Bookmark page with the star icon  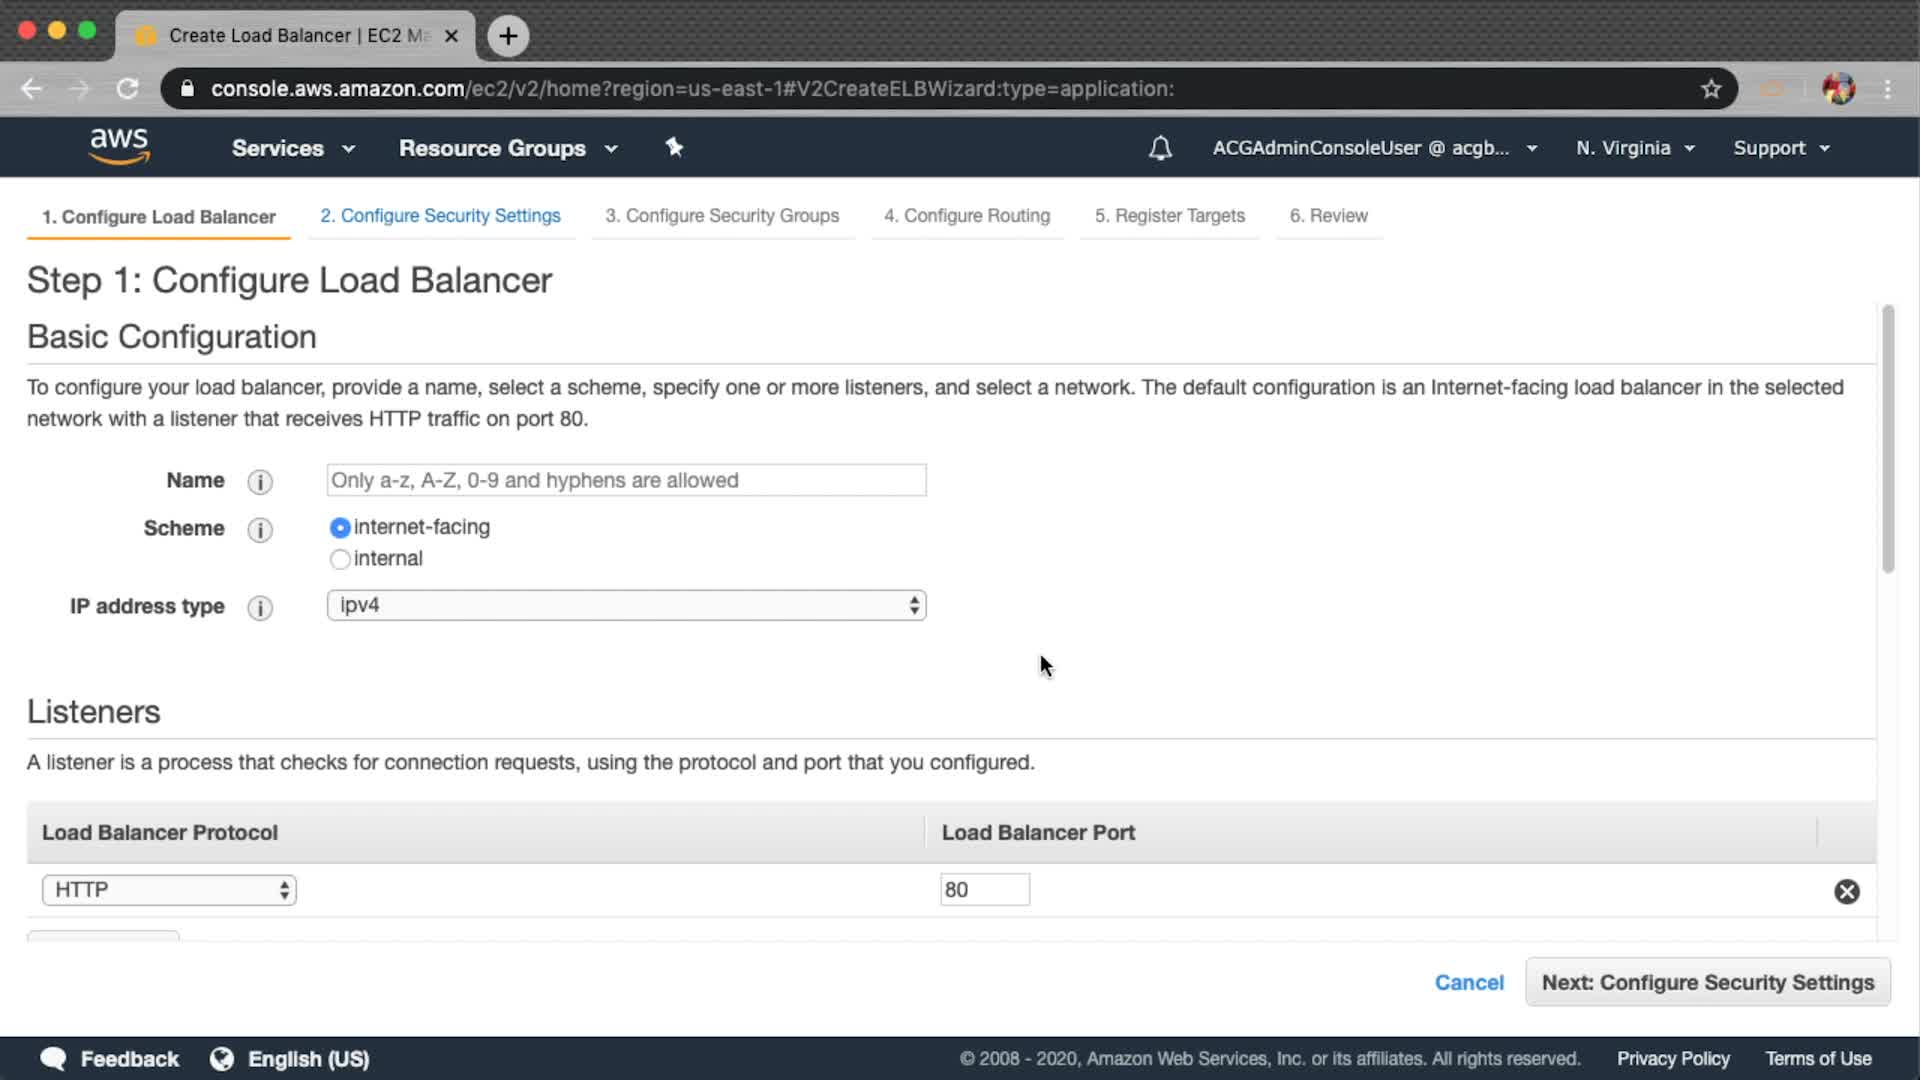click(1711, 89)
